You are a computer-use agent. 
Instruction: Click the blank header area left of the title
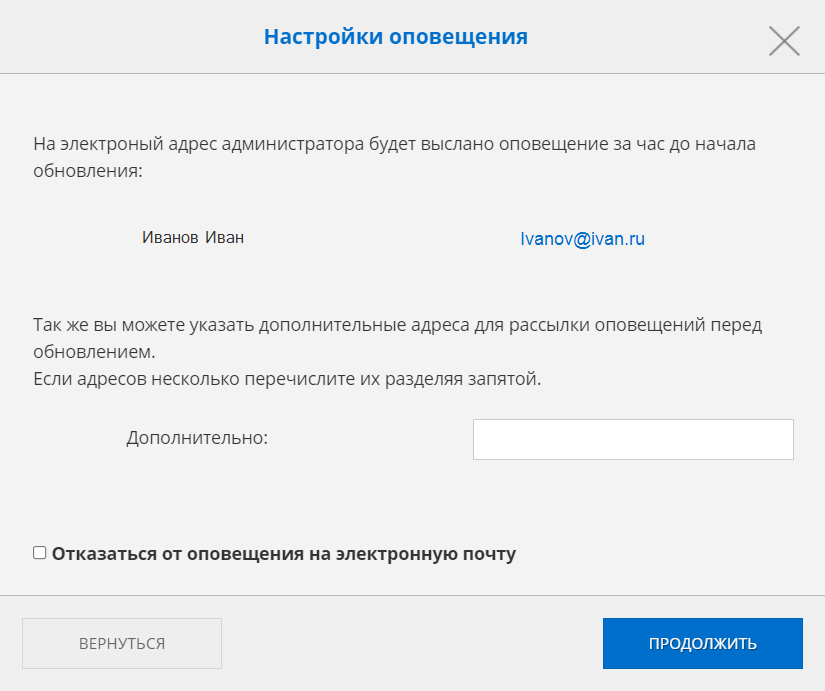[130, 38]
